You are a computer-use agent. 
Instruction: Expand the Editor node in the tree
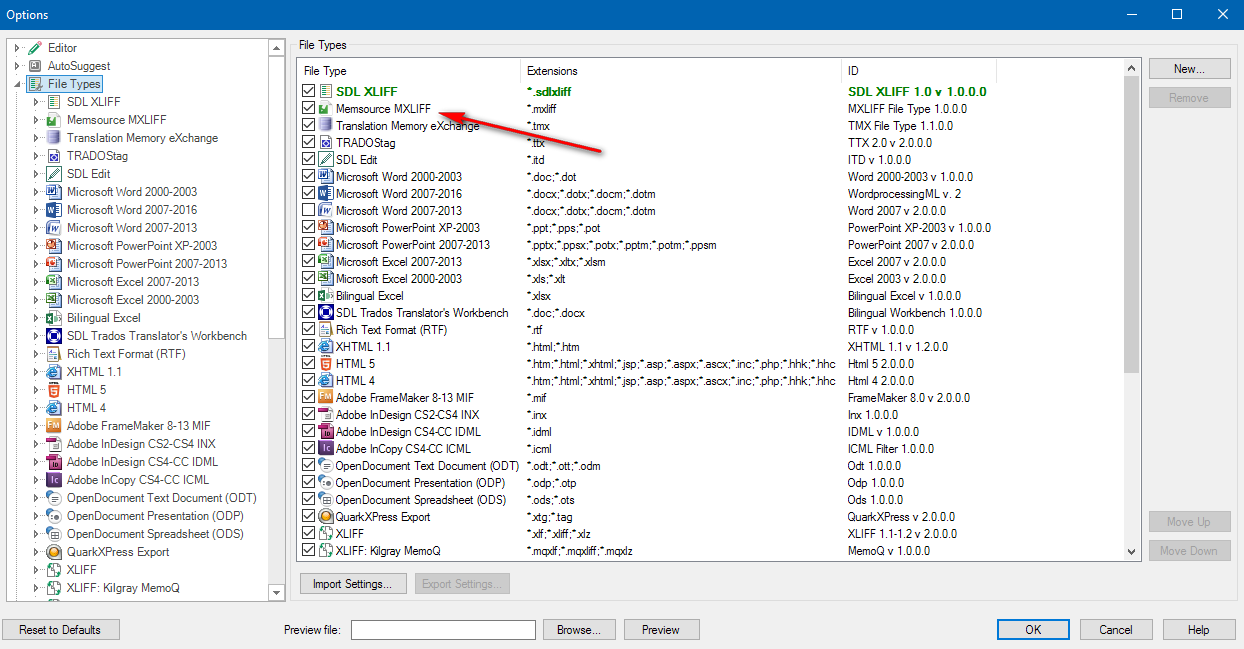pos(18,48)
